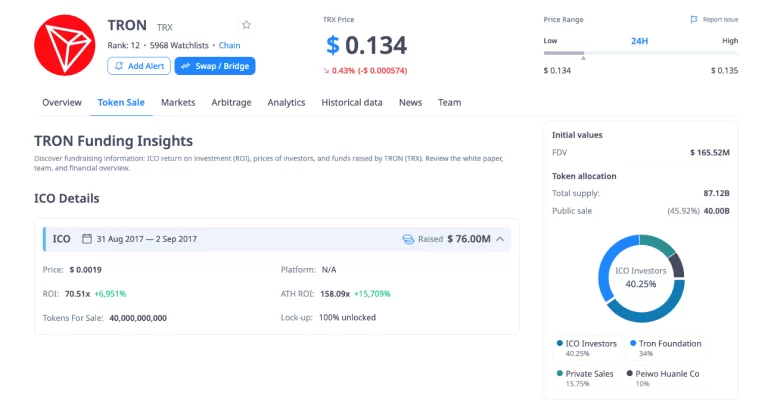The width and height of the screenshot is (768, 408).
Task: Click the bell icon in Add Alert
Action: coord(119,66)
